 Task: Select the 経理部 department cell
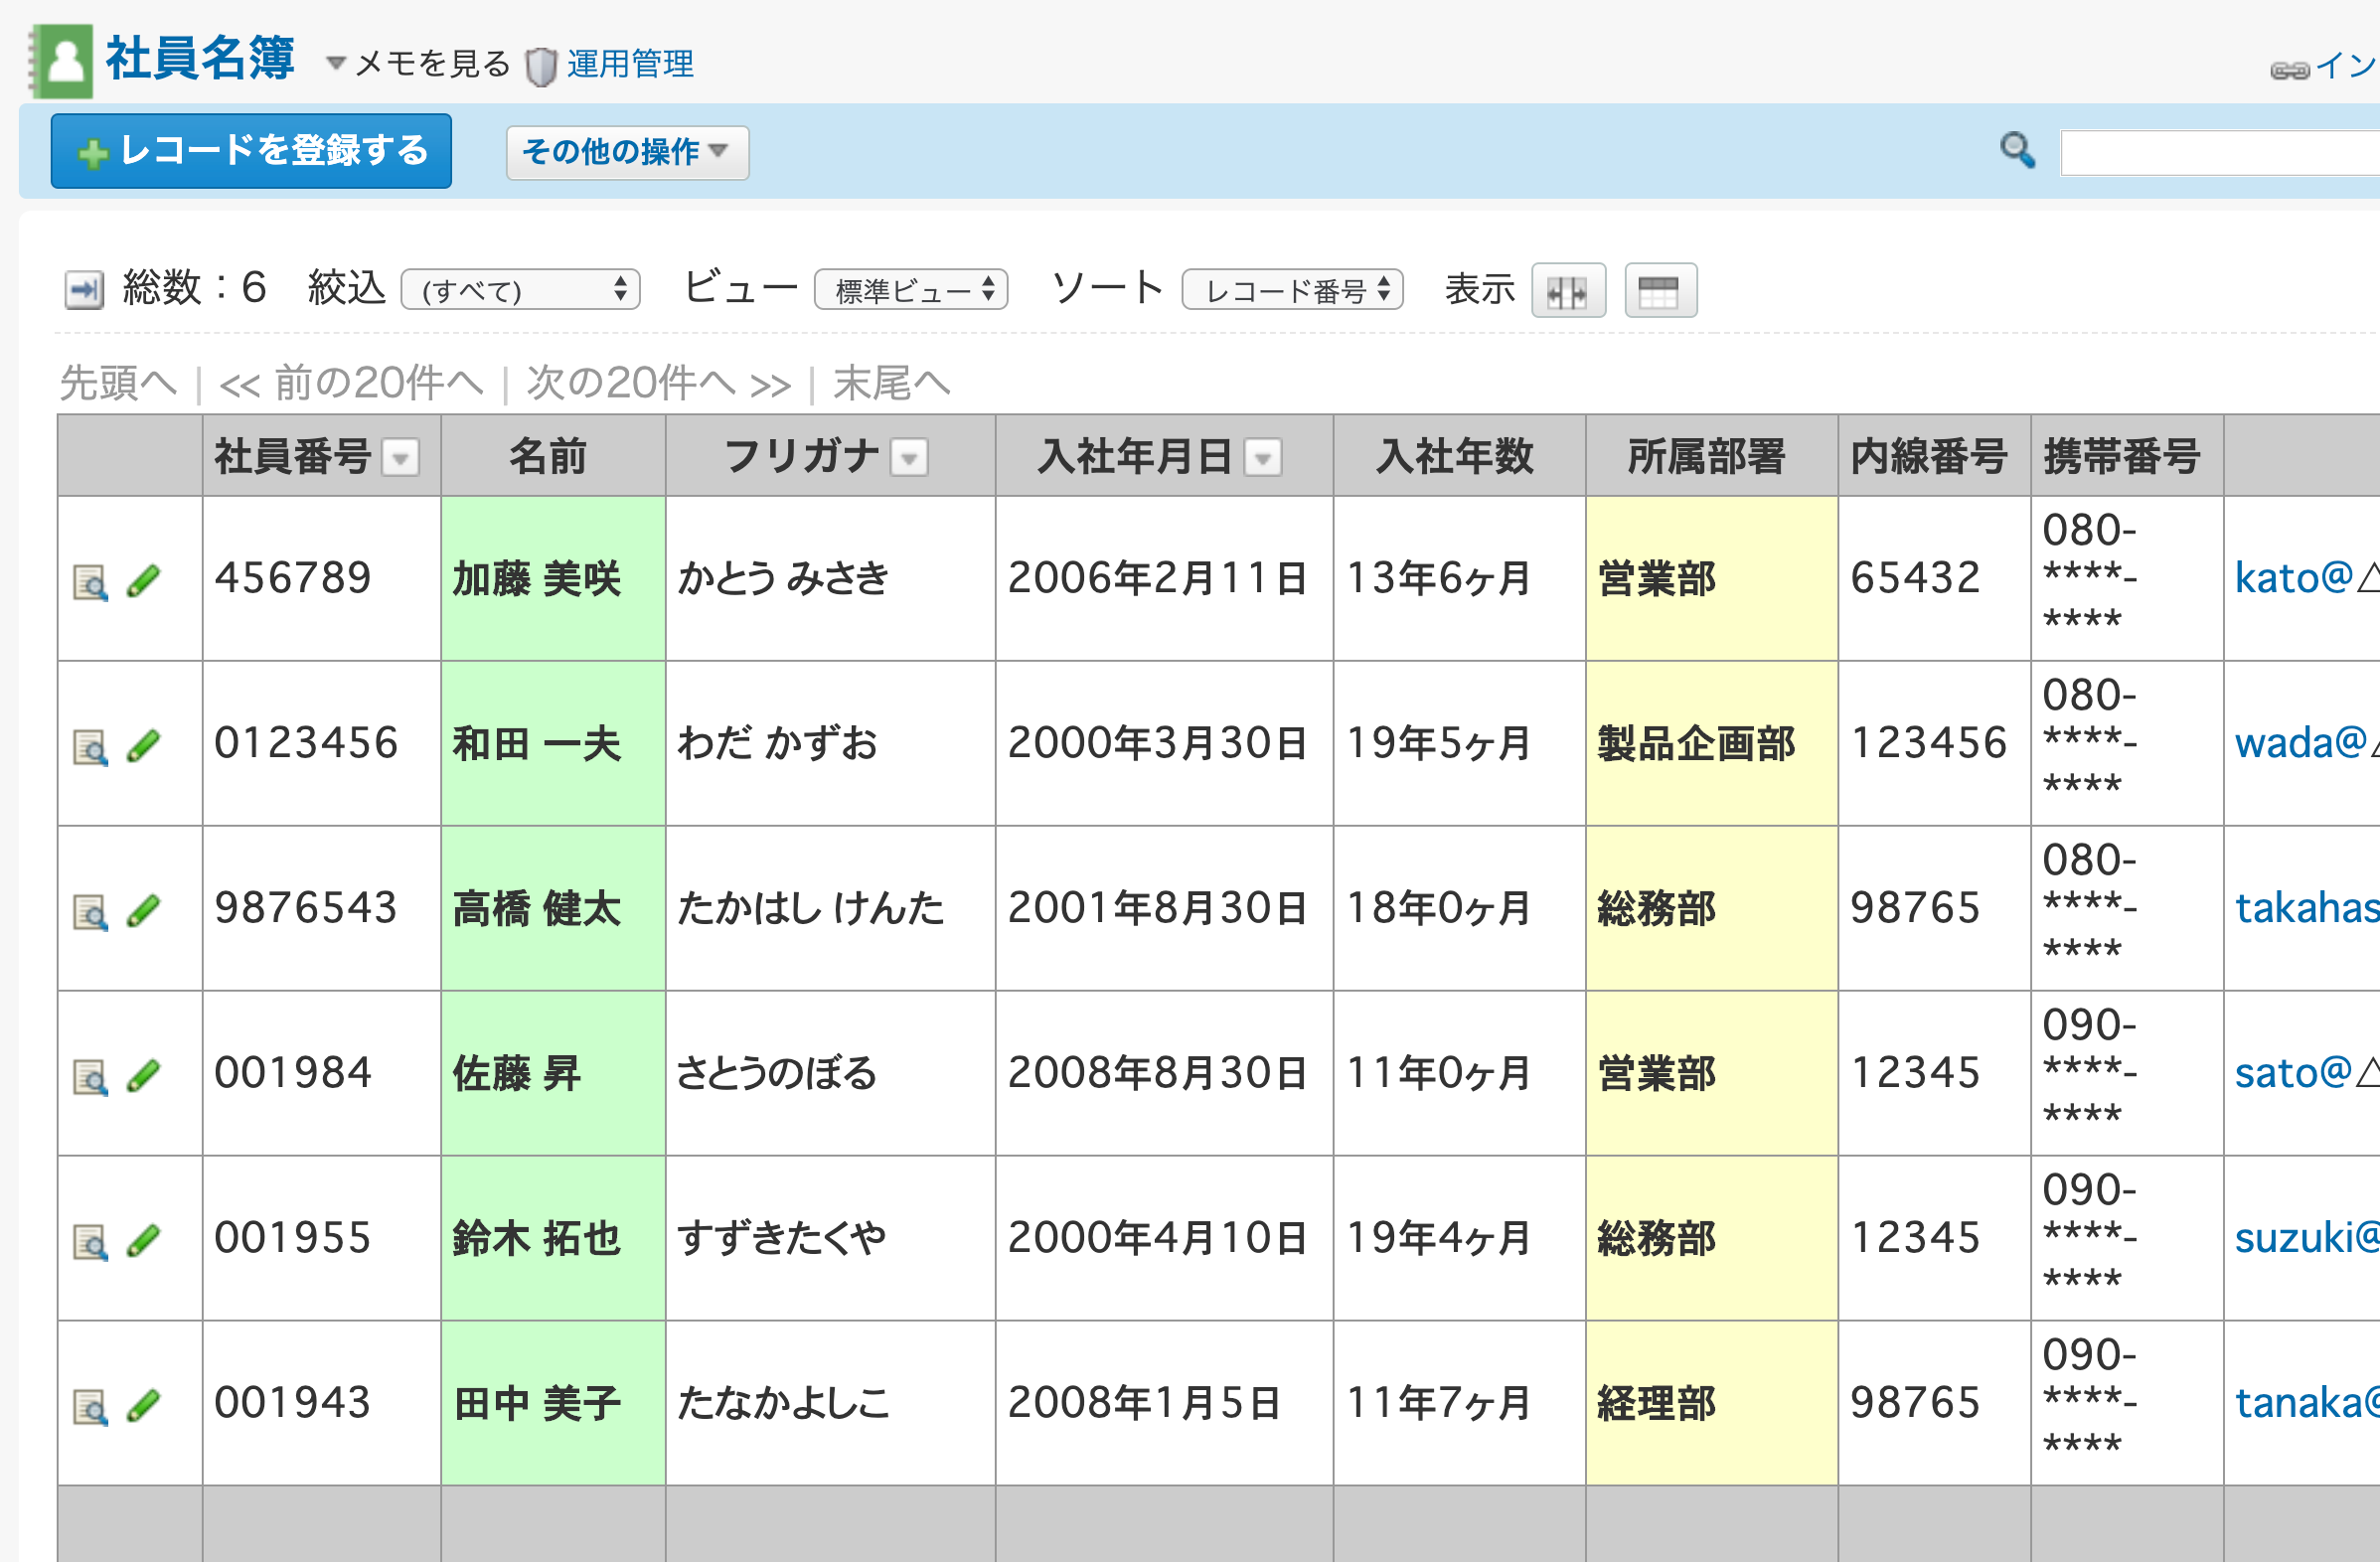pos(1712,1404)
